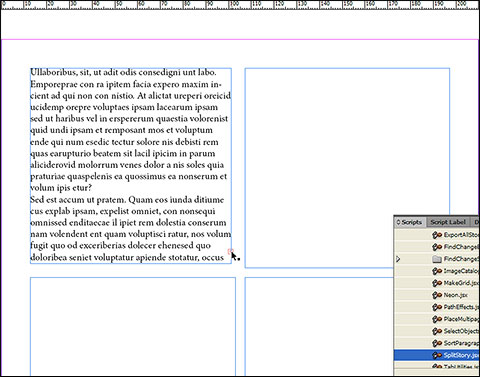Click the highlighted SplitStory.jsx script
Viewport: 480px width, 377px height.
[437, 355]
